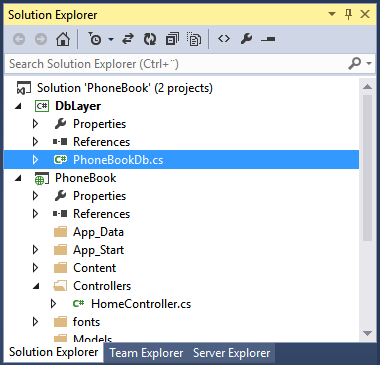Click the View Code angle-brackets icon
This screenshot has width=380, height=365.
pyautogui.click(x=224, y=39)
